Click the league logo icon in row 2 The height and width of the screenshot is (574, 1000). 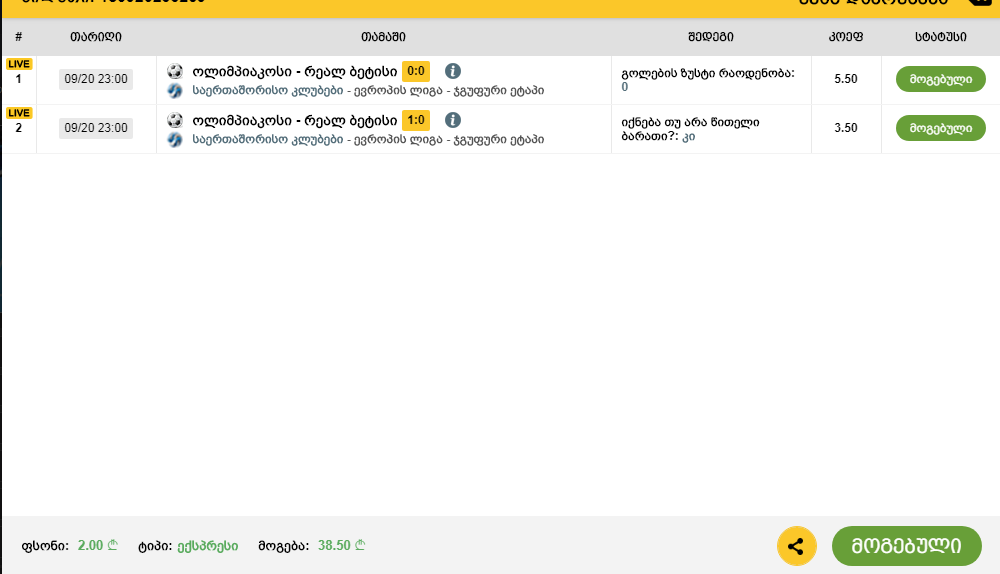click(x=175, y=140)
